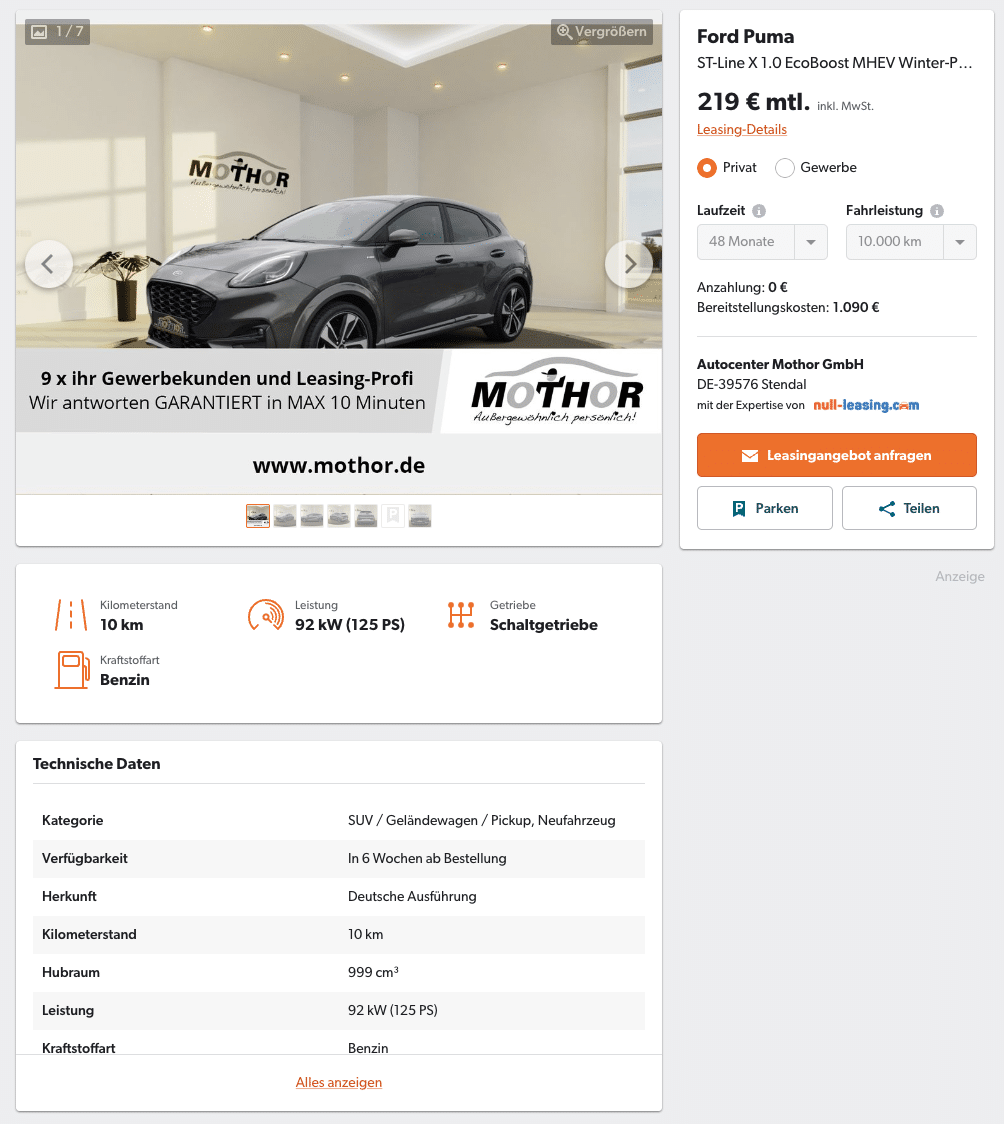
Task: Park the offer with Parken button
Action: [765, 508]
